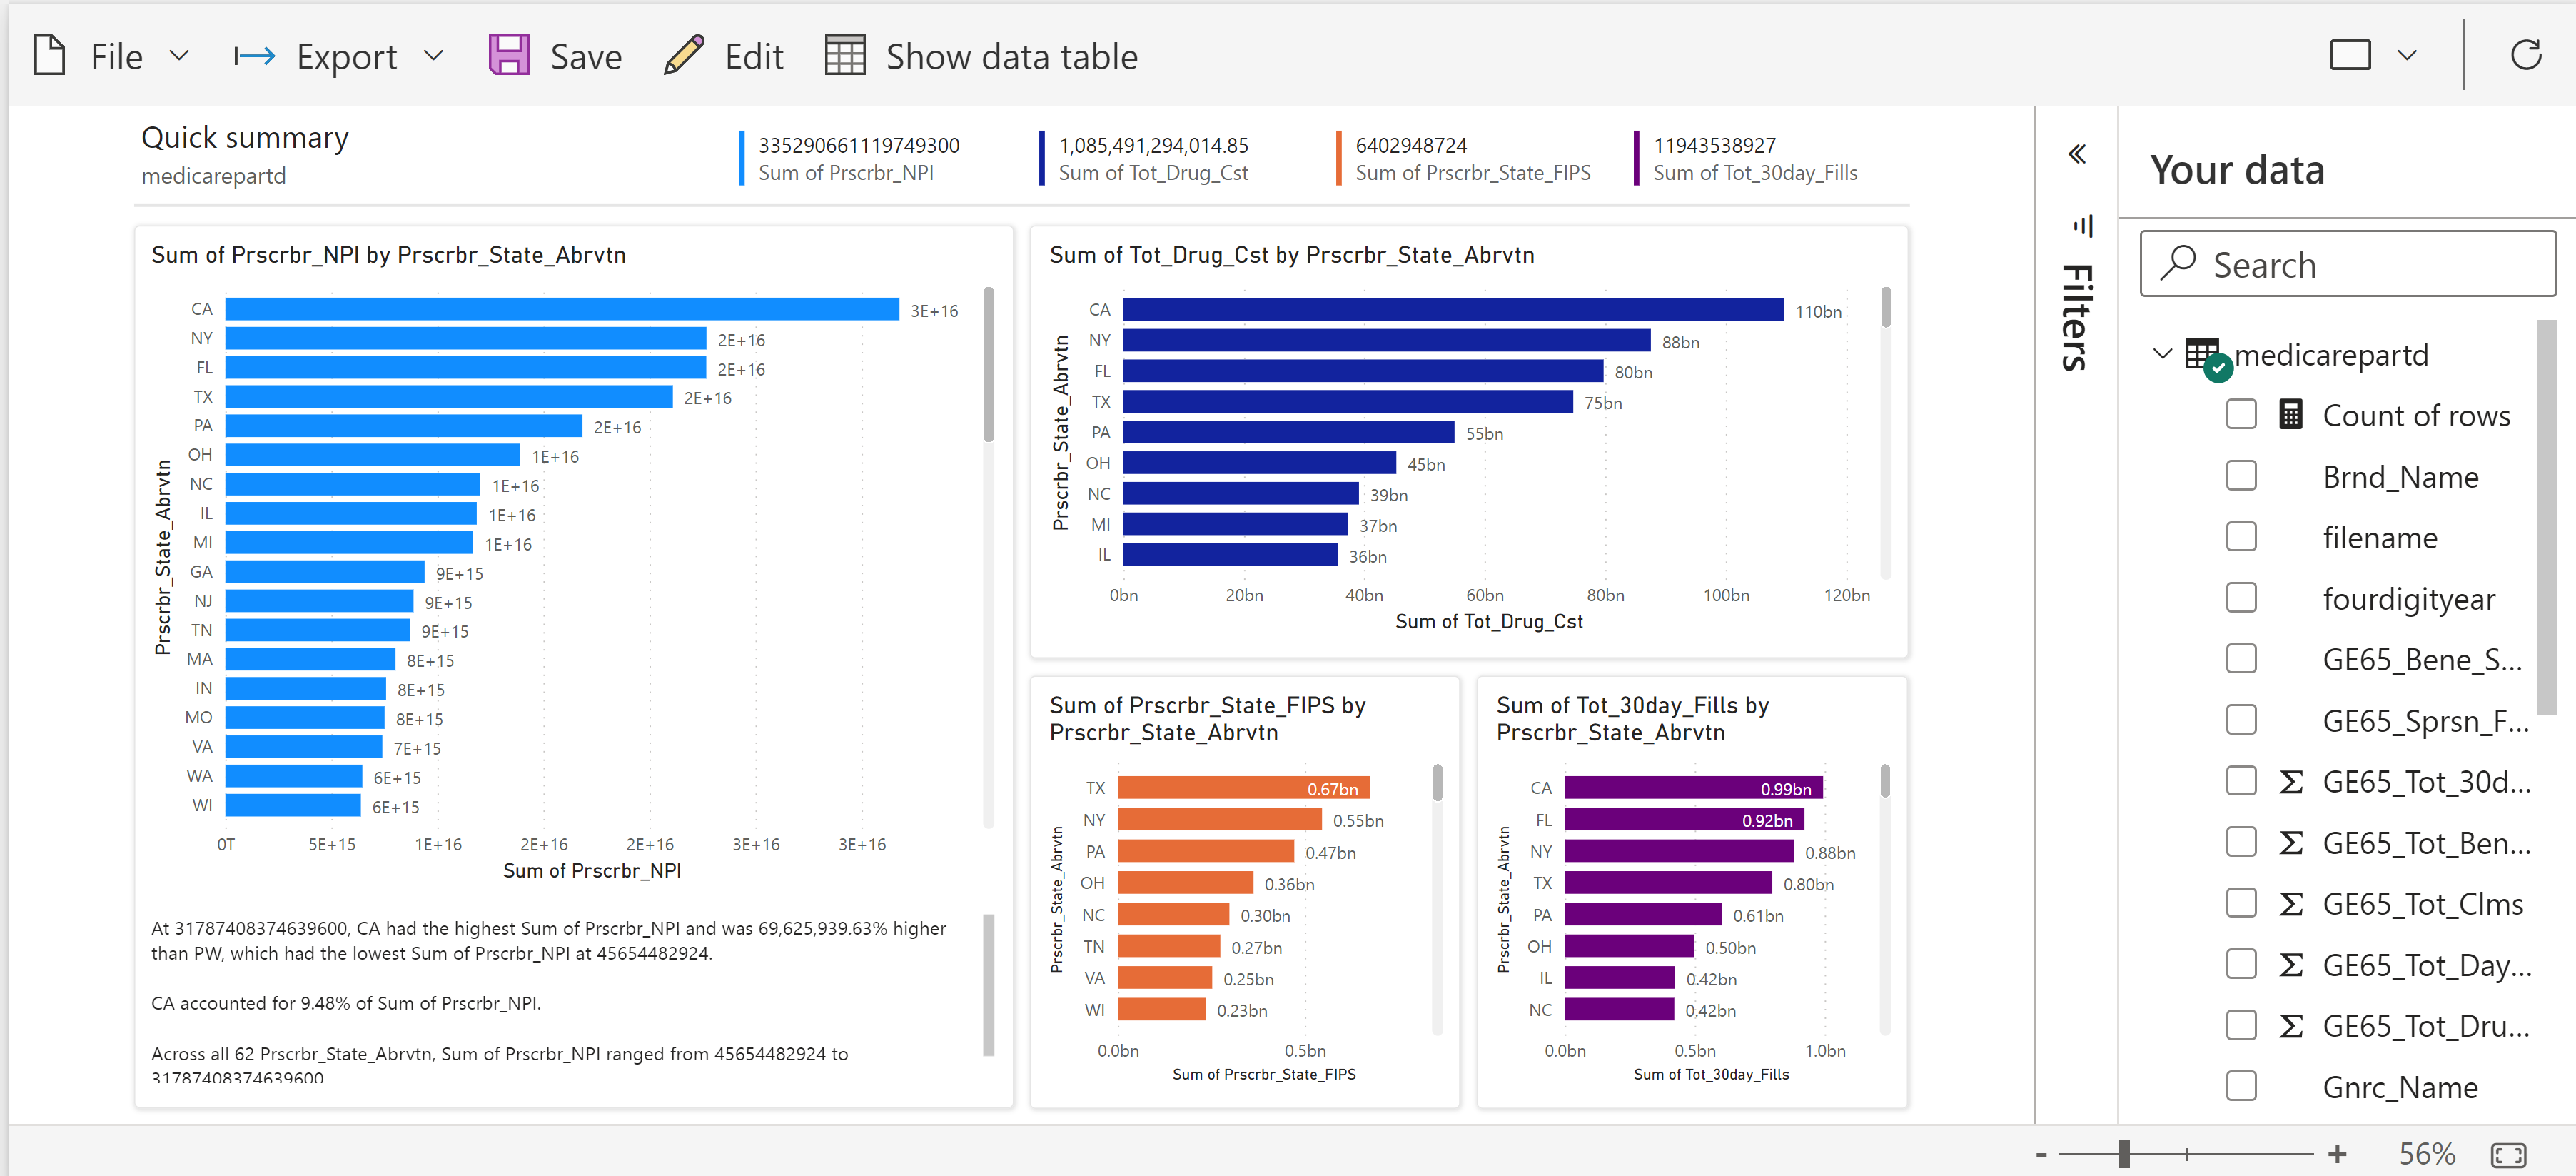
Task: Check the Gnrc_Name field checkbox
Action: click(2241, 1086)
